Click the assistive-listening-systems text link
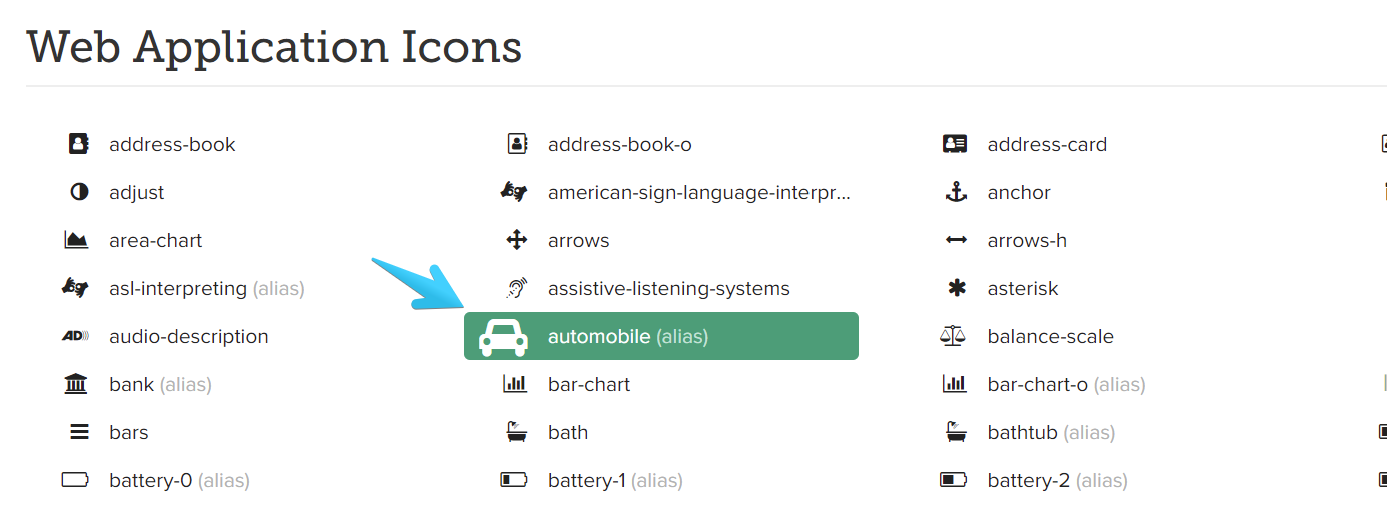The image size is (1387, 515). click(668, 288)
